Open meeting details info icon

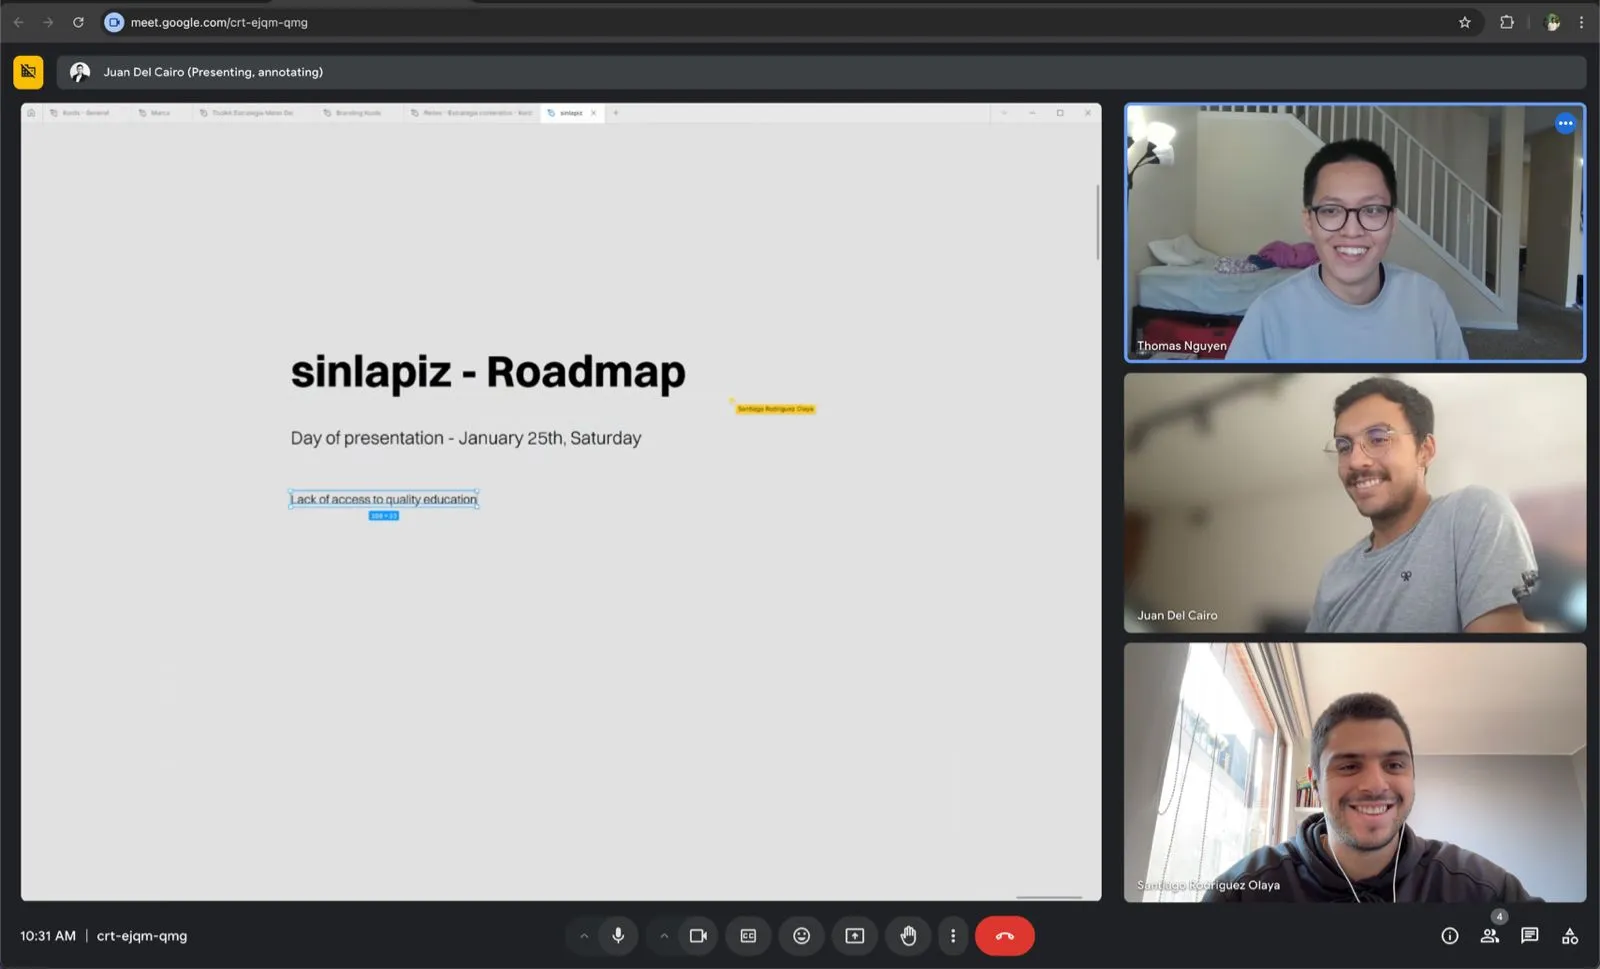1449,936
